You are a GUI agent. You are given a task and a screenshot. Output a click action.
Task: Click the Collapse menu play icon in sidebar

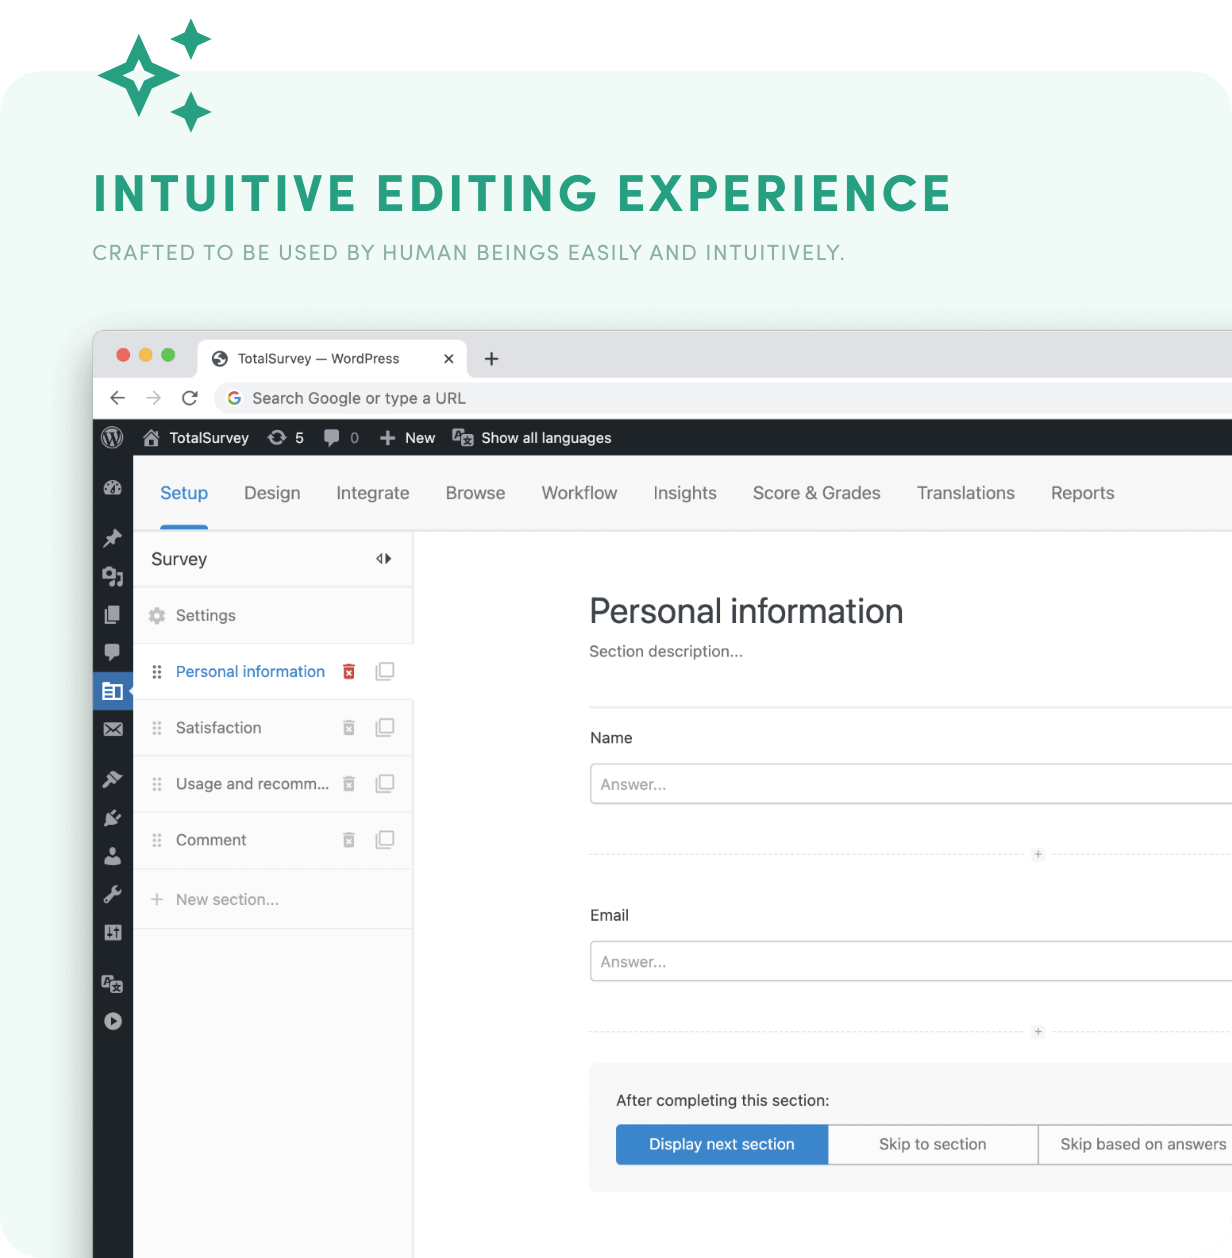[x=113, y=1021]
